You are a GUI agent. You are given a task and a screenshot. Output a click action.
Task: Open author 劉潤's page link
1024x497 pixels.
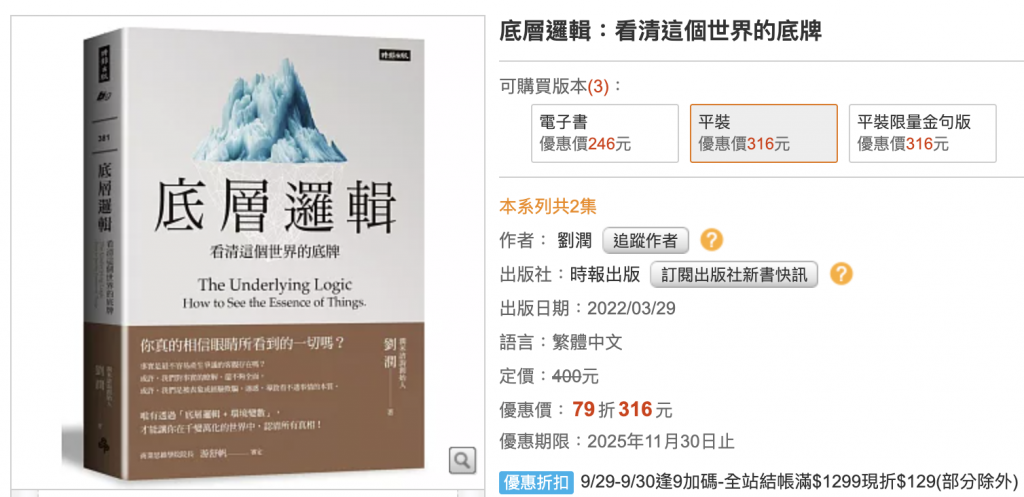pos(576,240)
